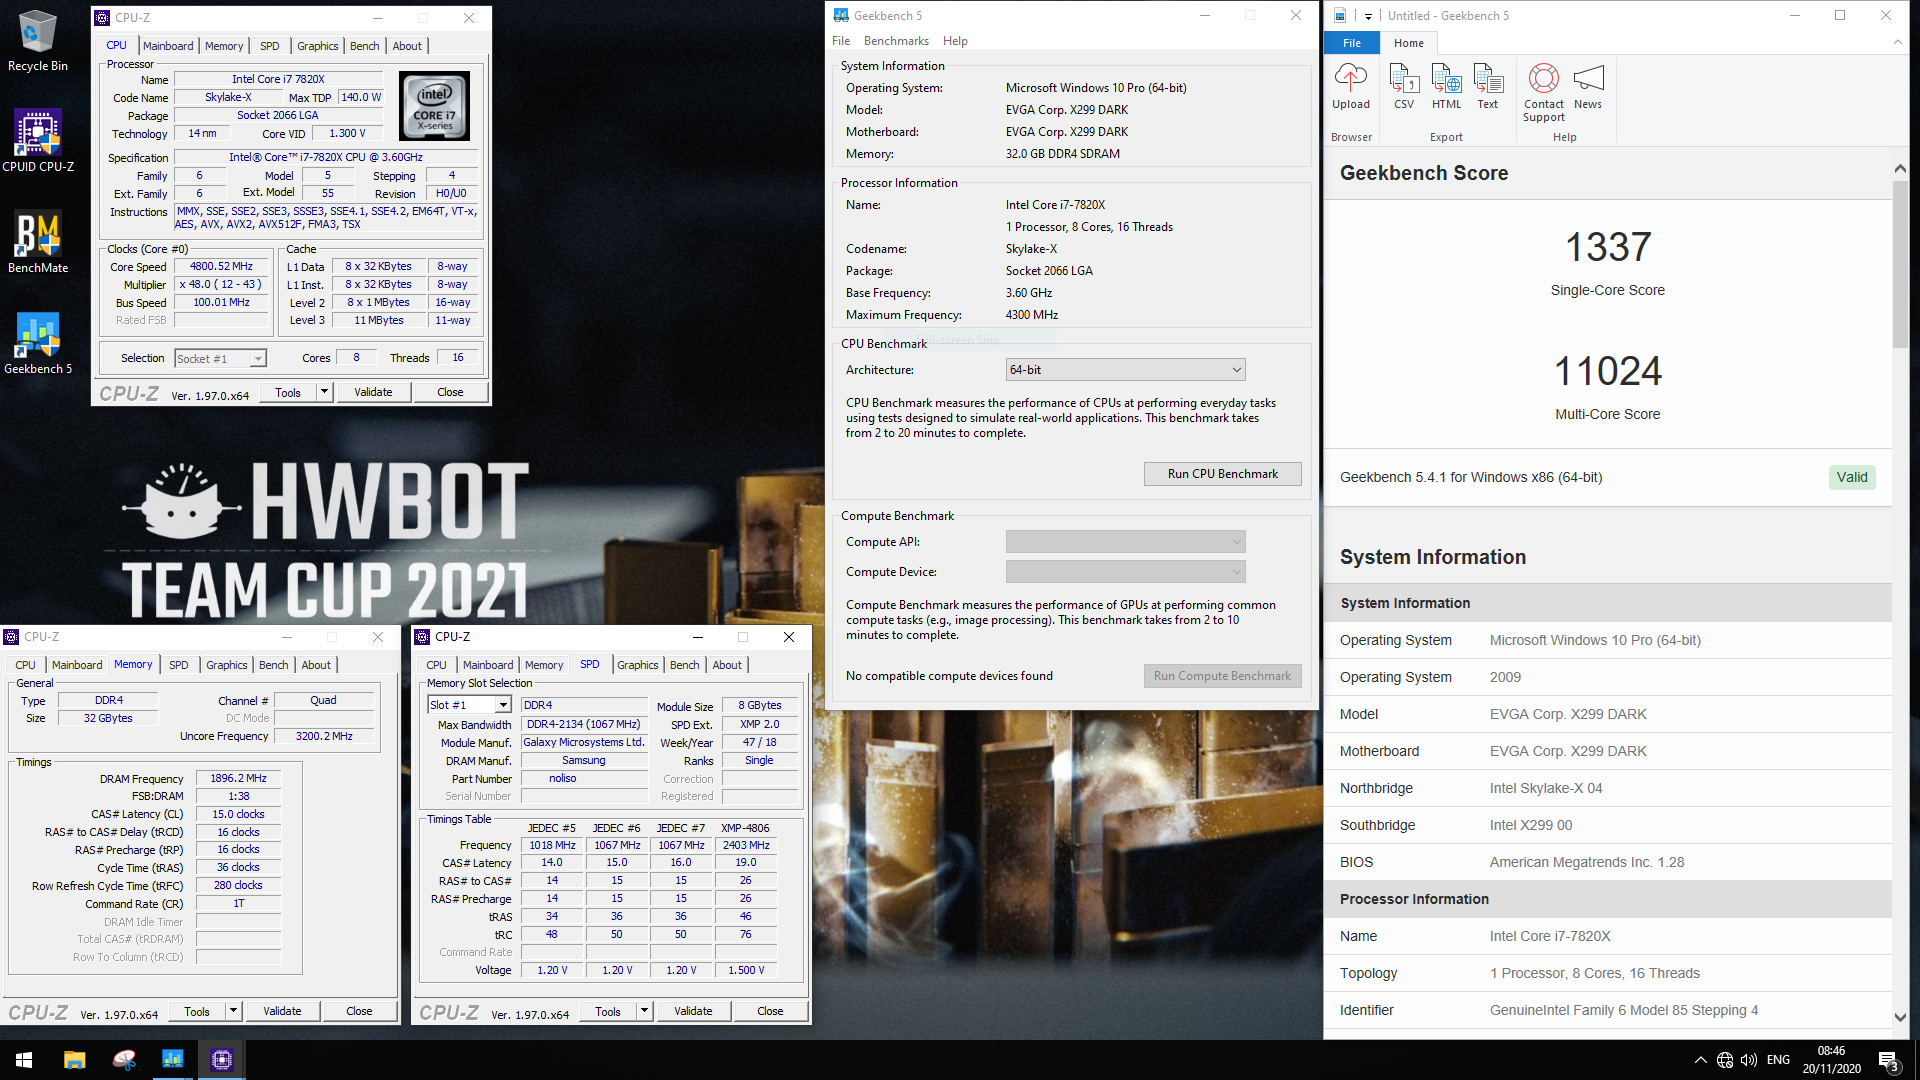1920x1080 pixels.
Task: Open Tools dropdown arrow in Memory CPU-Z window
Action: pos(233,1011)
